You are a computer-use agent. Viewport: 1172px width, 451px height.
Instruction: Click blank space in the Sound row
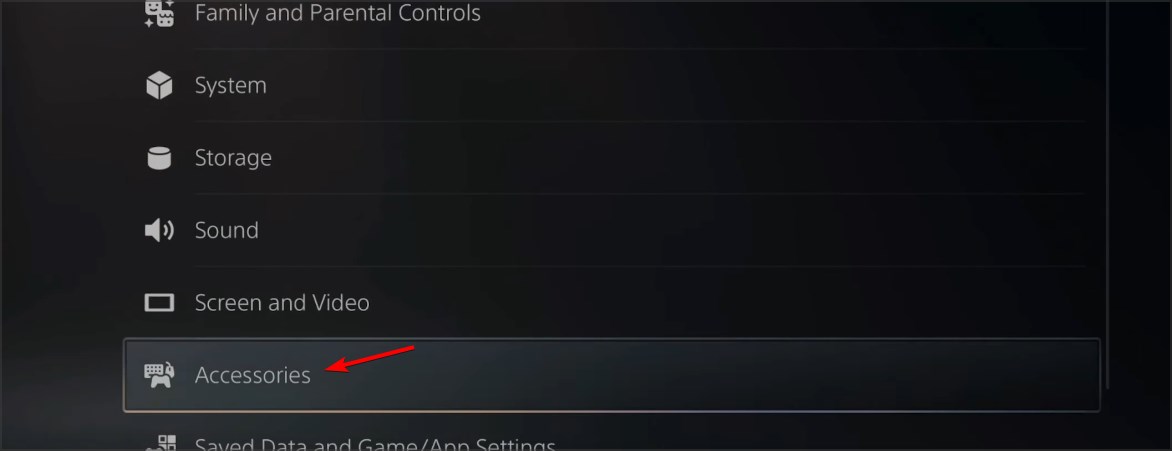(x=673, y=230)
